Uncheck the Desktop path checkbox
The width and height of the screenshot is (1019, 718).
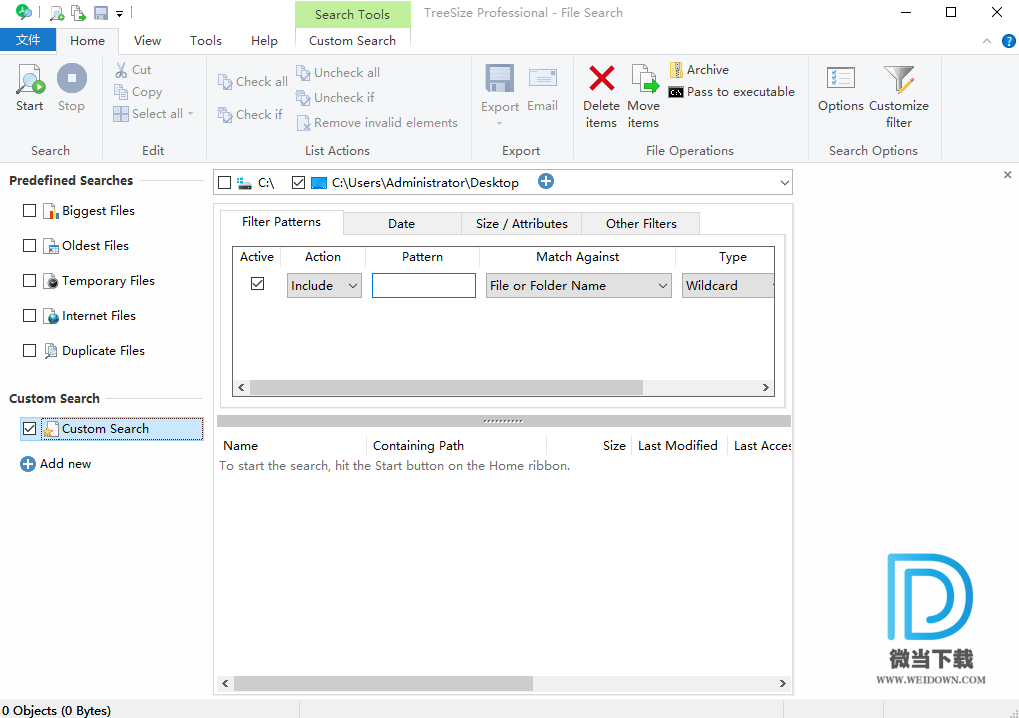pos(298,183)
